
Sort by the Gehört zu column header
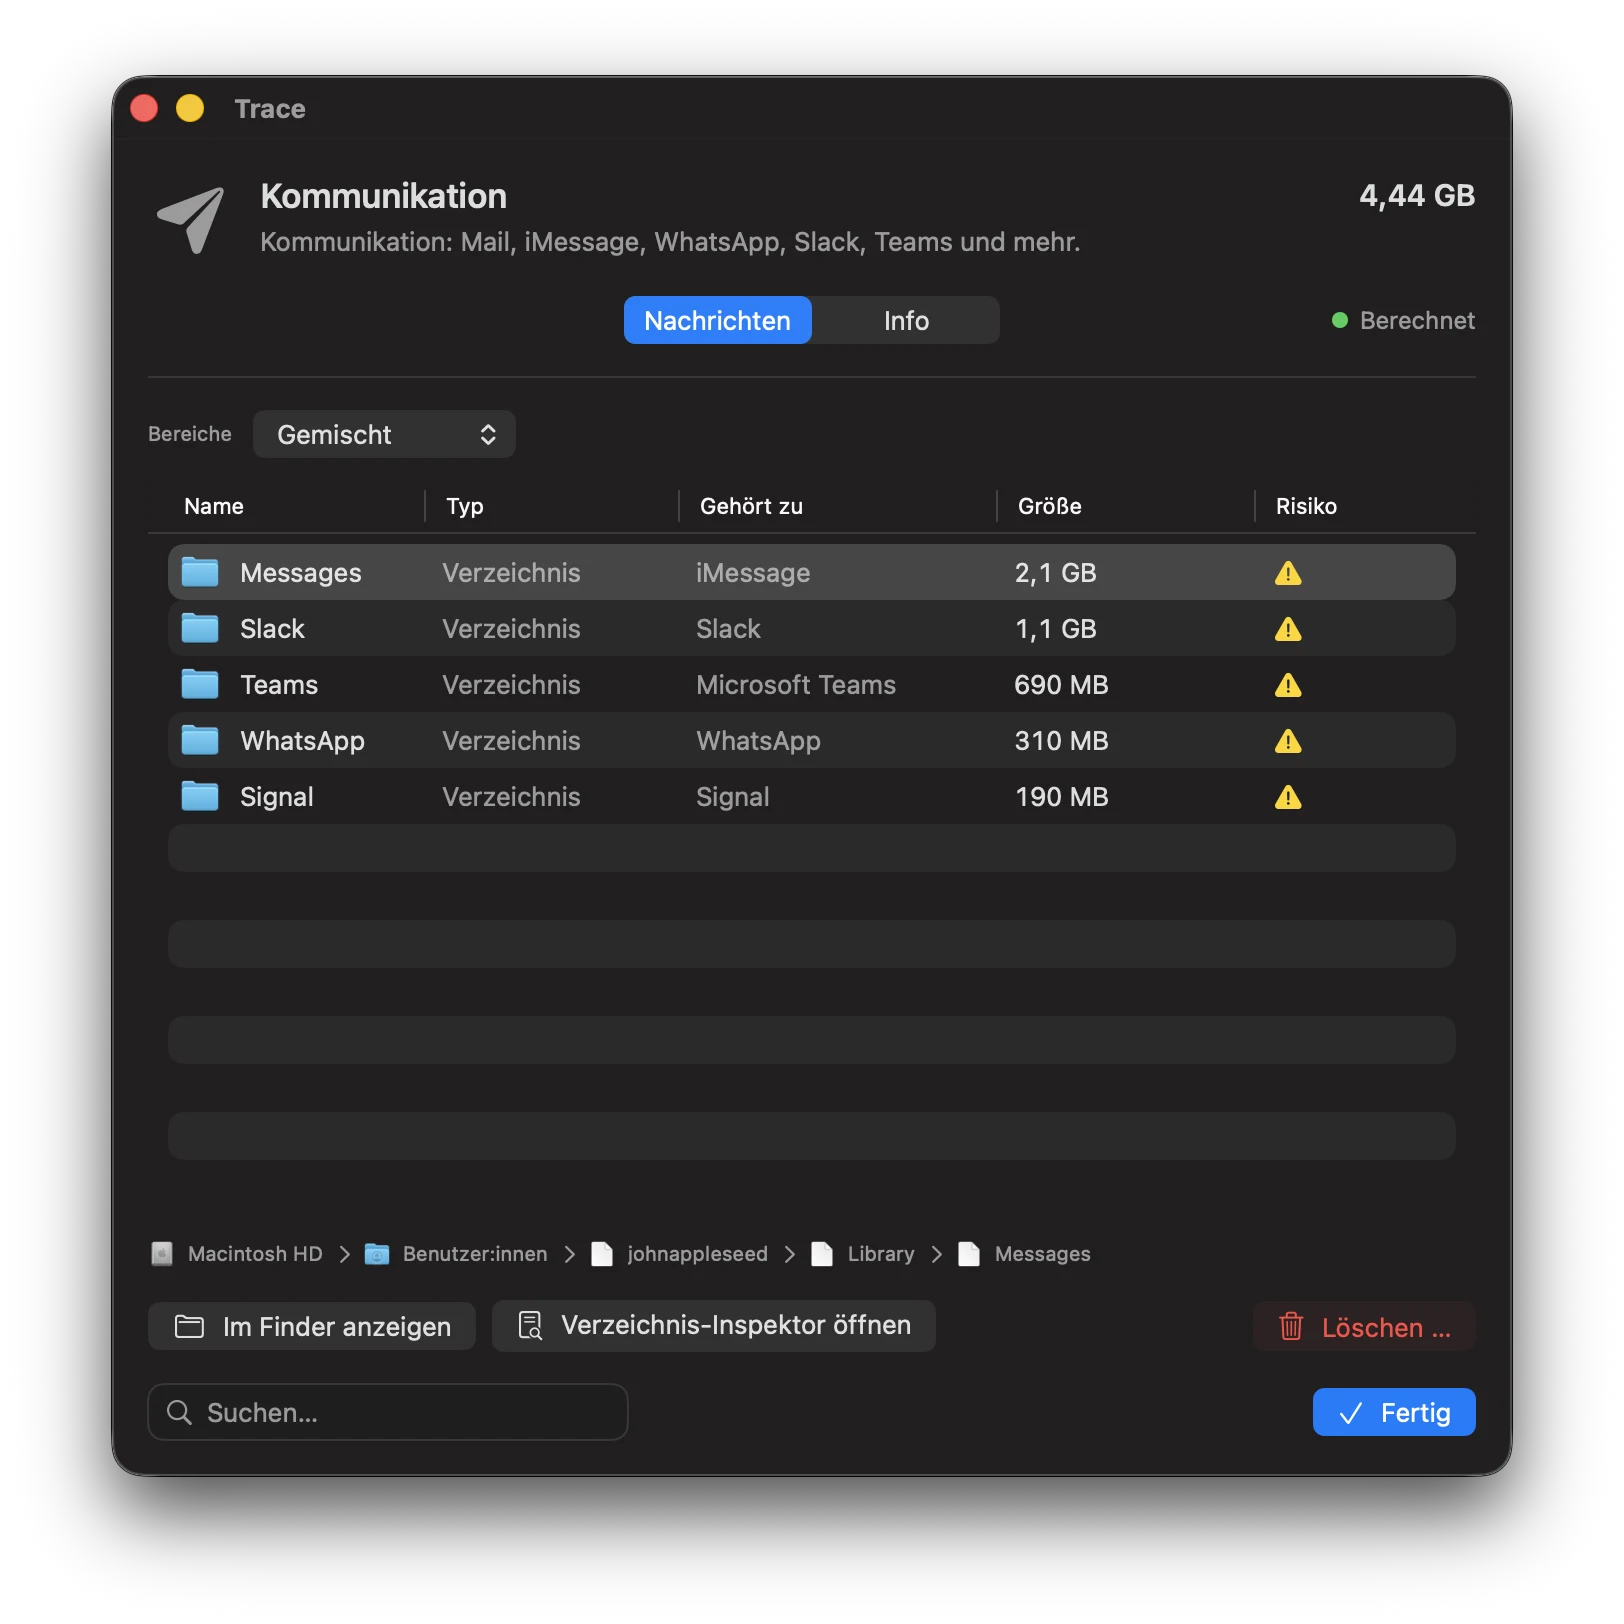click(751, 506)
